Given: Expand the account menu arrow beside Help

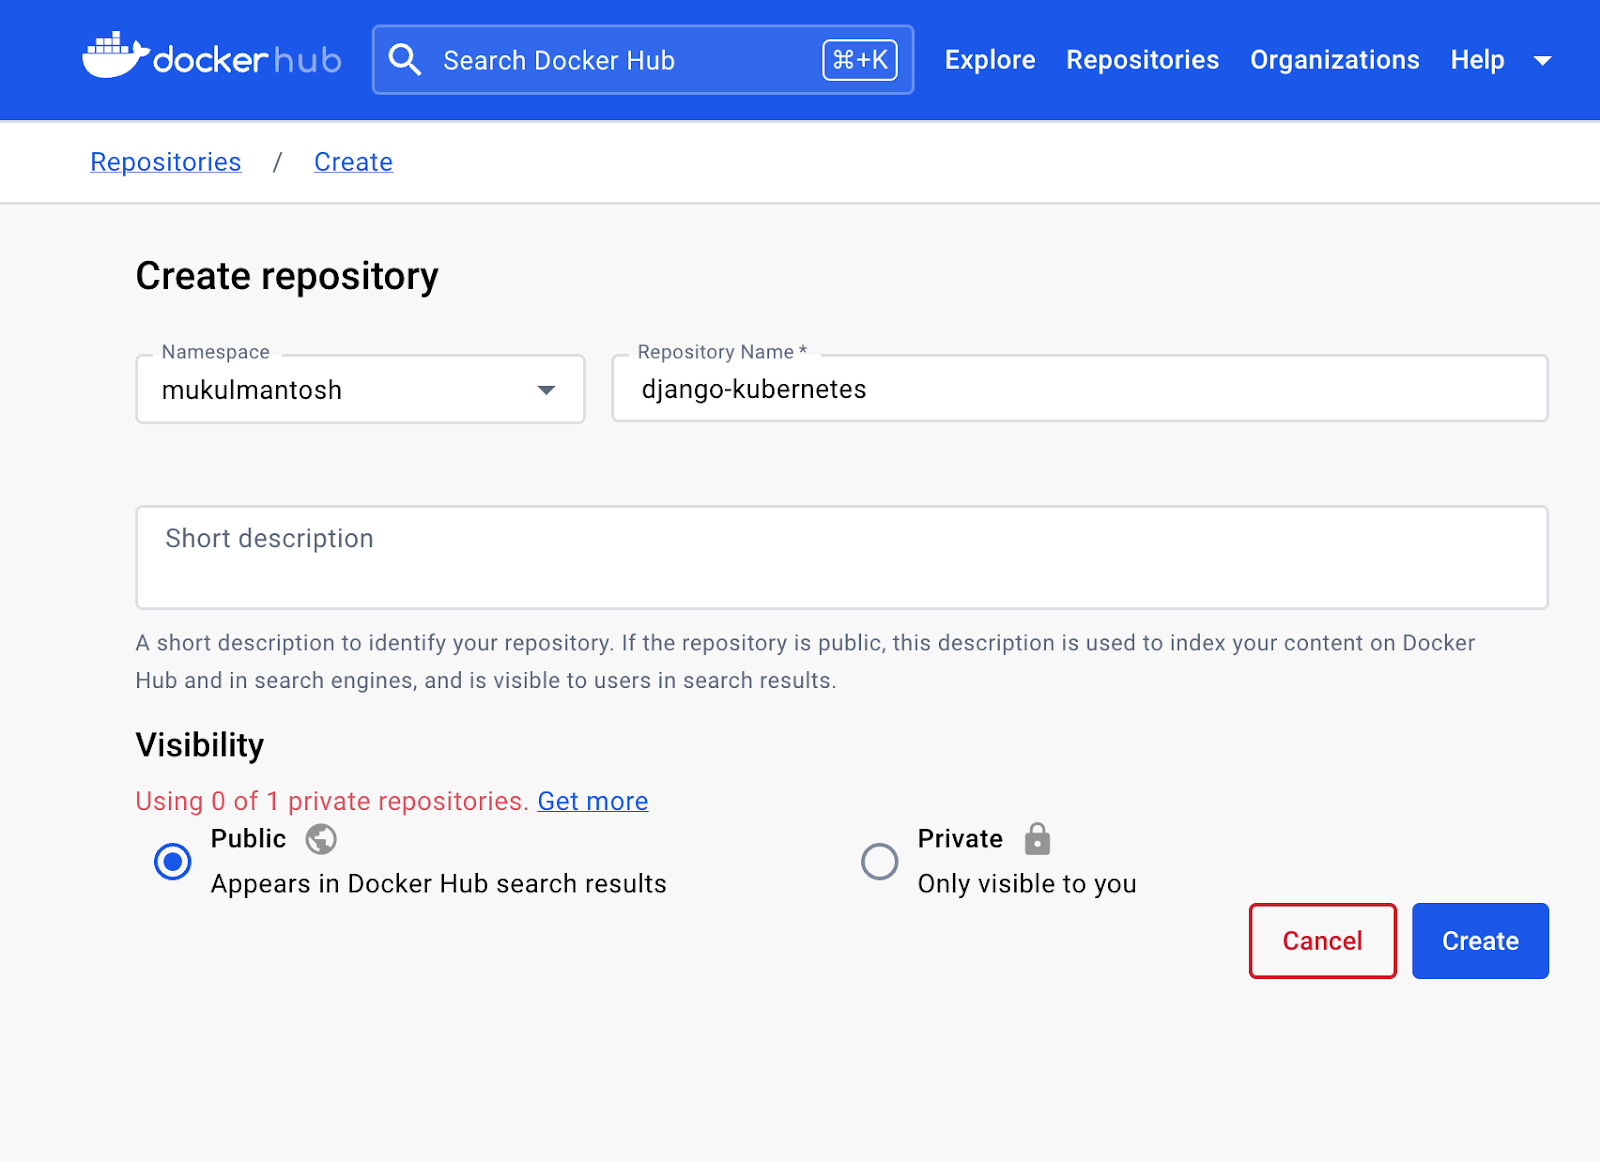Looking at the screenshot, I should pyautogui.click(x=1542, y=61).
